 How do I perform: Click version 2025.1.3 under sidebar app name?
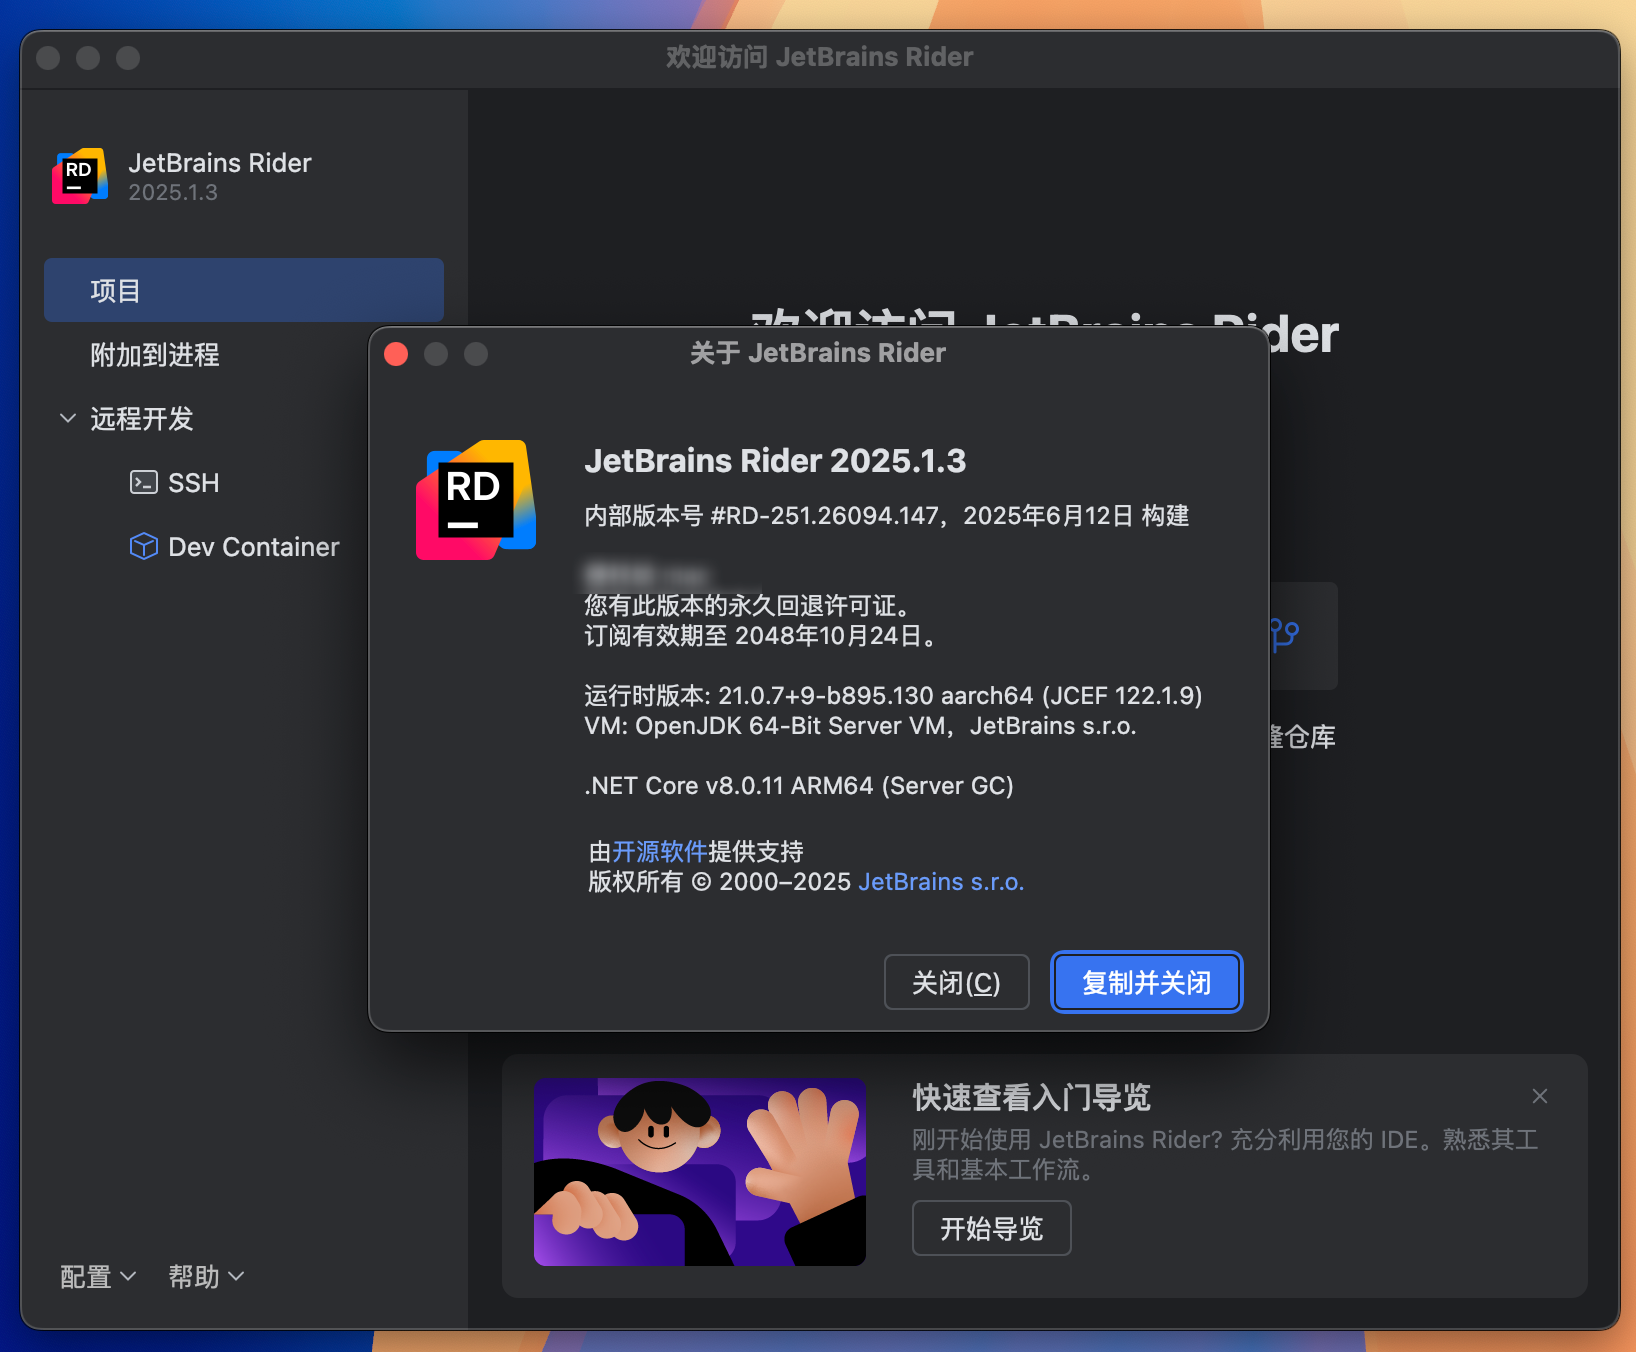(x=173, y=193)
